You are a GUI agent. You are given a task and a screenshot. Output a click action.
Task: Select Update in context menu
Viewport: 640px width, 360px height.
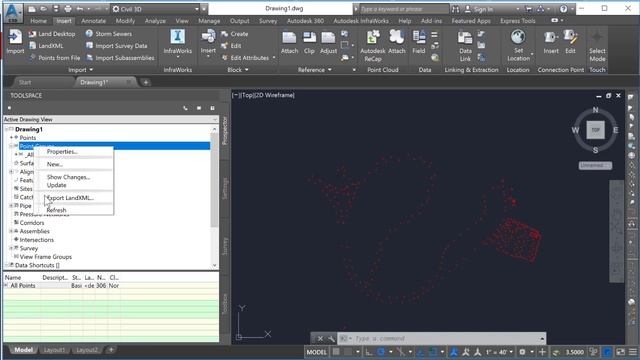pyautogui.click(x=56, y=185)
